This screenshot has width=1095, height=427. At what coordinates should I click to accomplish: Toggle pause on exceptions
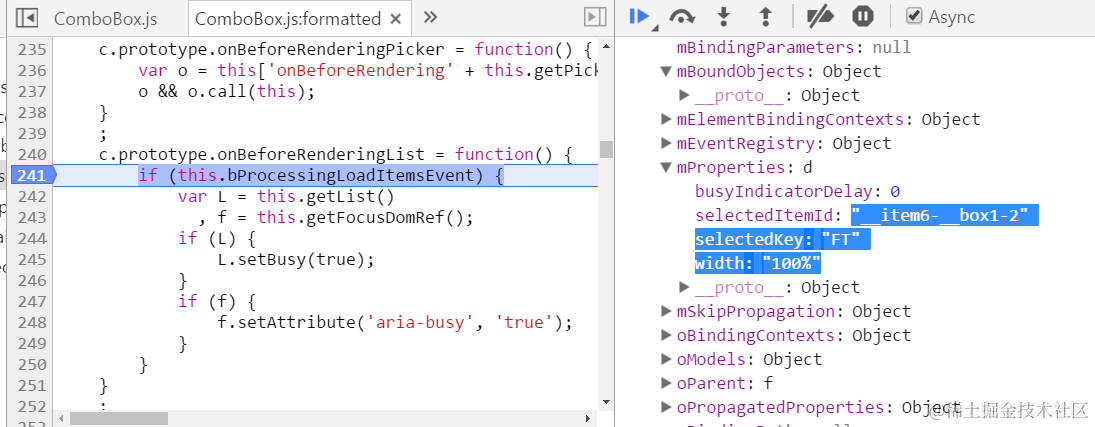click(x=863, y=17)
